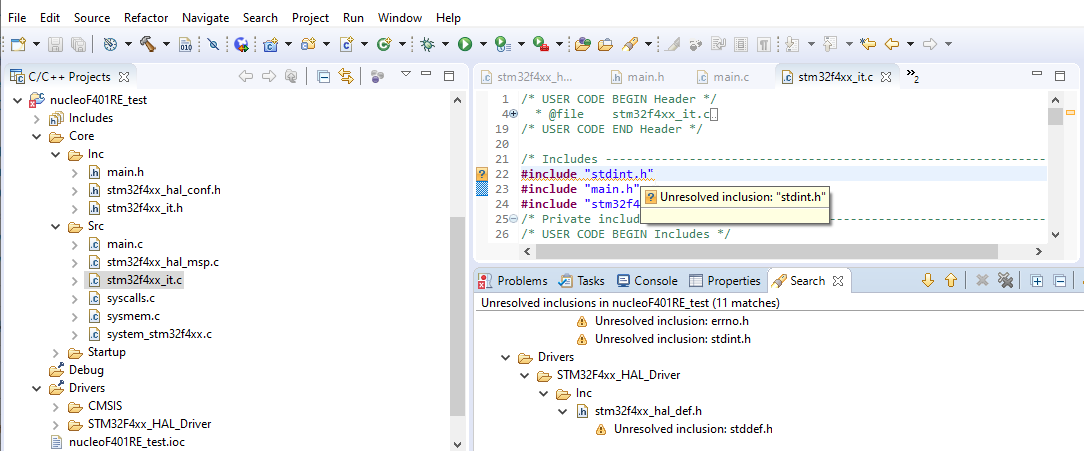The width and height of the screenshot is (1084, 451).
Task: Click the New file toolbar icon
Action: (x=18, y=44)
